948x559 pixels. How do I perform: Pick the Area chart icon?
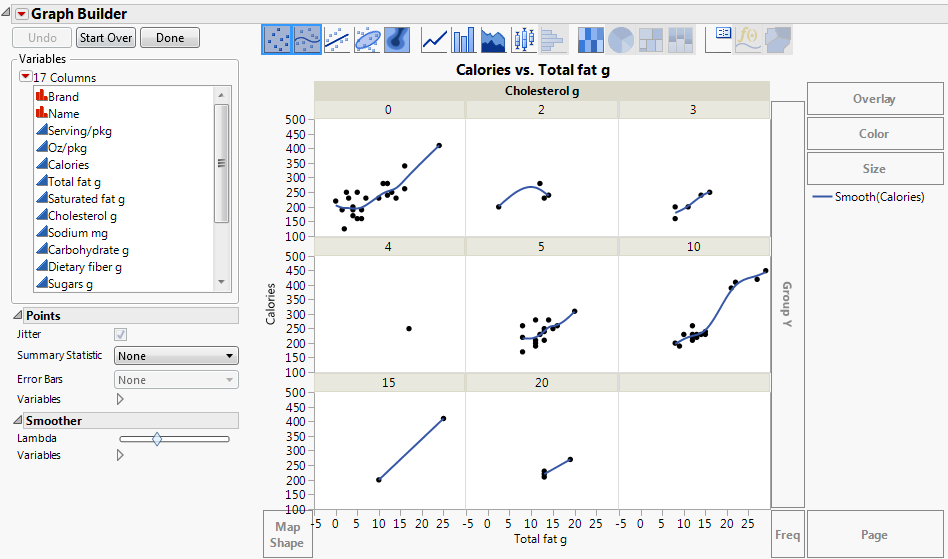pos(493,40)
